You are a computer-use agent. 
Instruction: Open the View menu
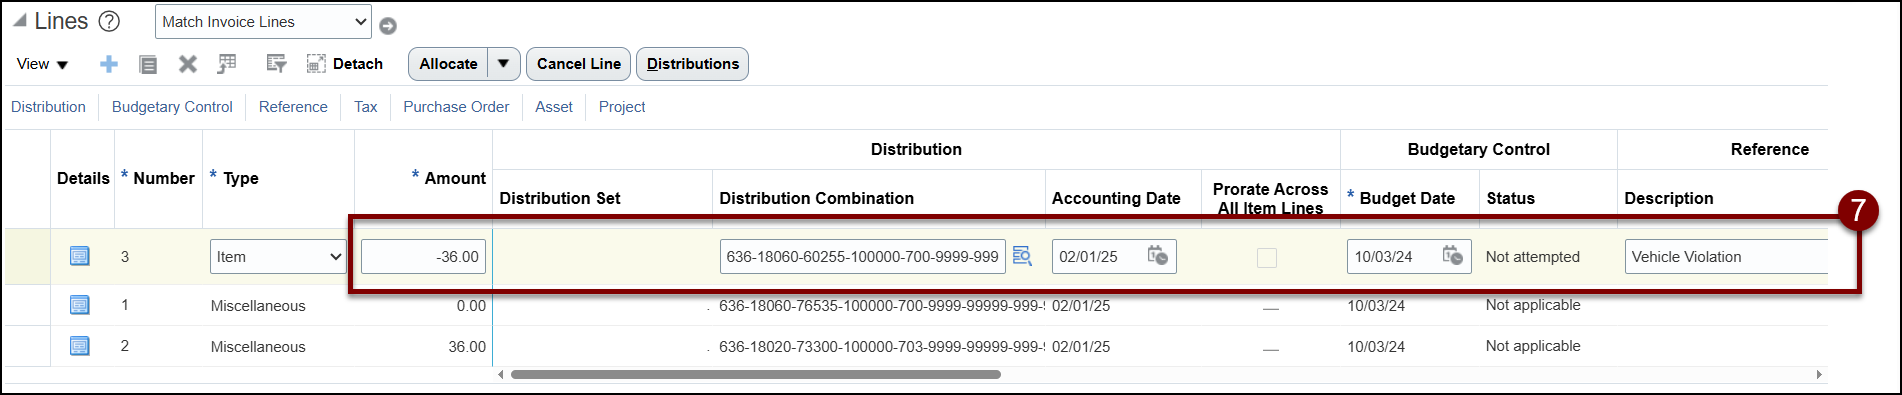42,64
